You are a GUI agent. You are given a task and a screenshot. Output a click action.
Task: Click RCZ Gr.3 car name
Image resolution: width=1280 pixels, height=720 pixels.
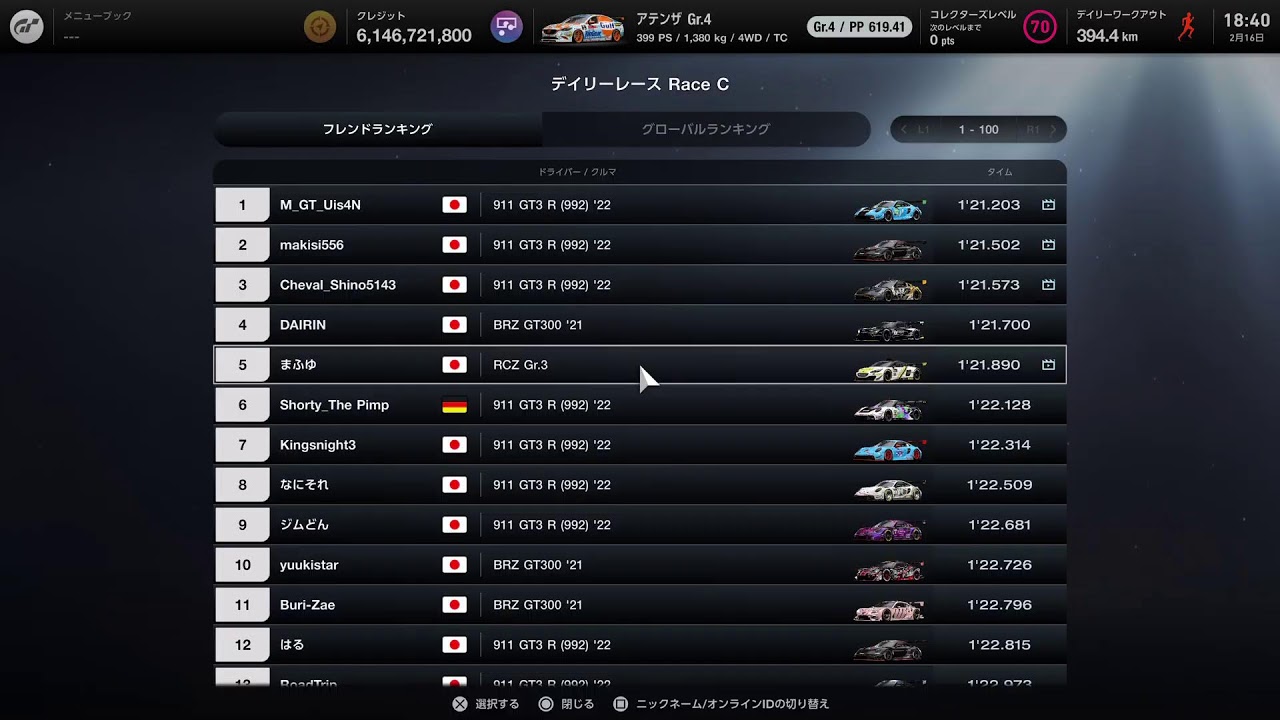tap(520, 365)
